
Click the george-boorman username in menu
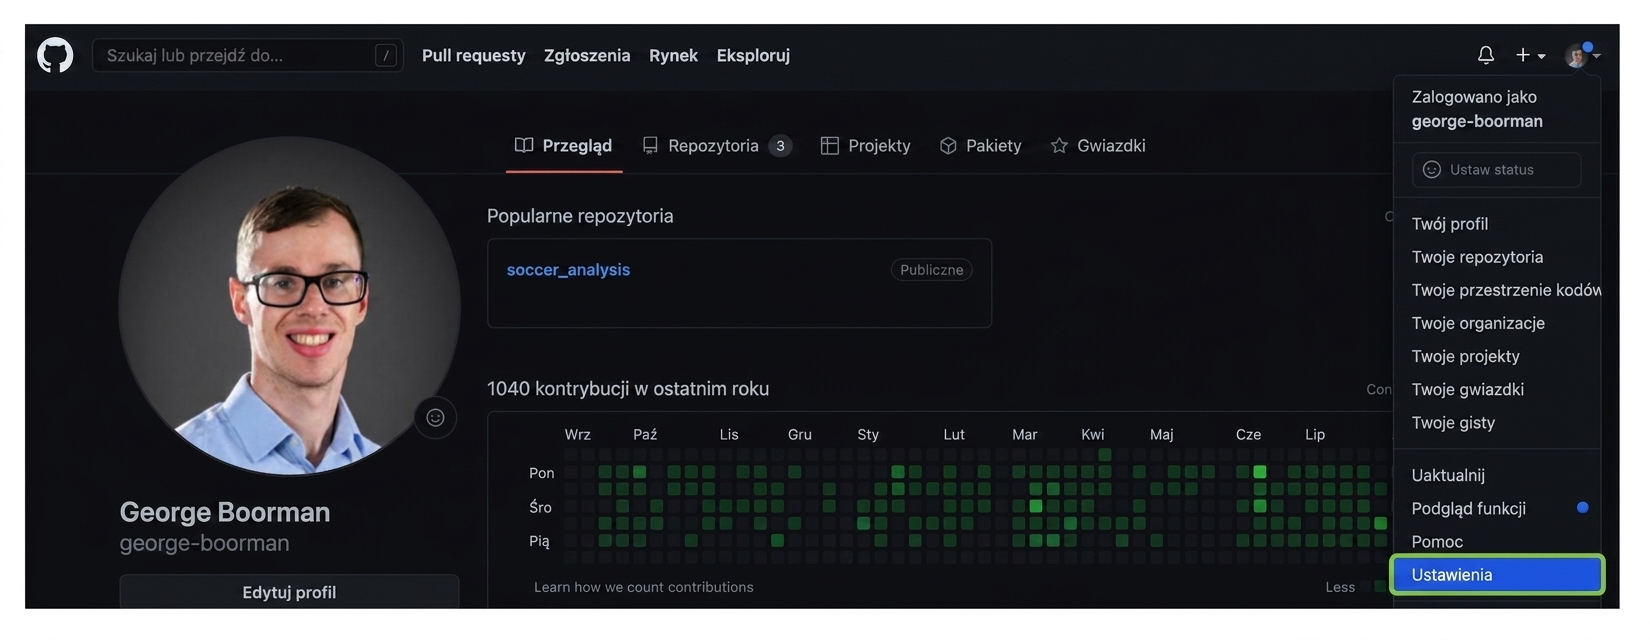pyautogui.click(x=1477, y=121)
